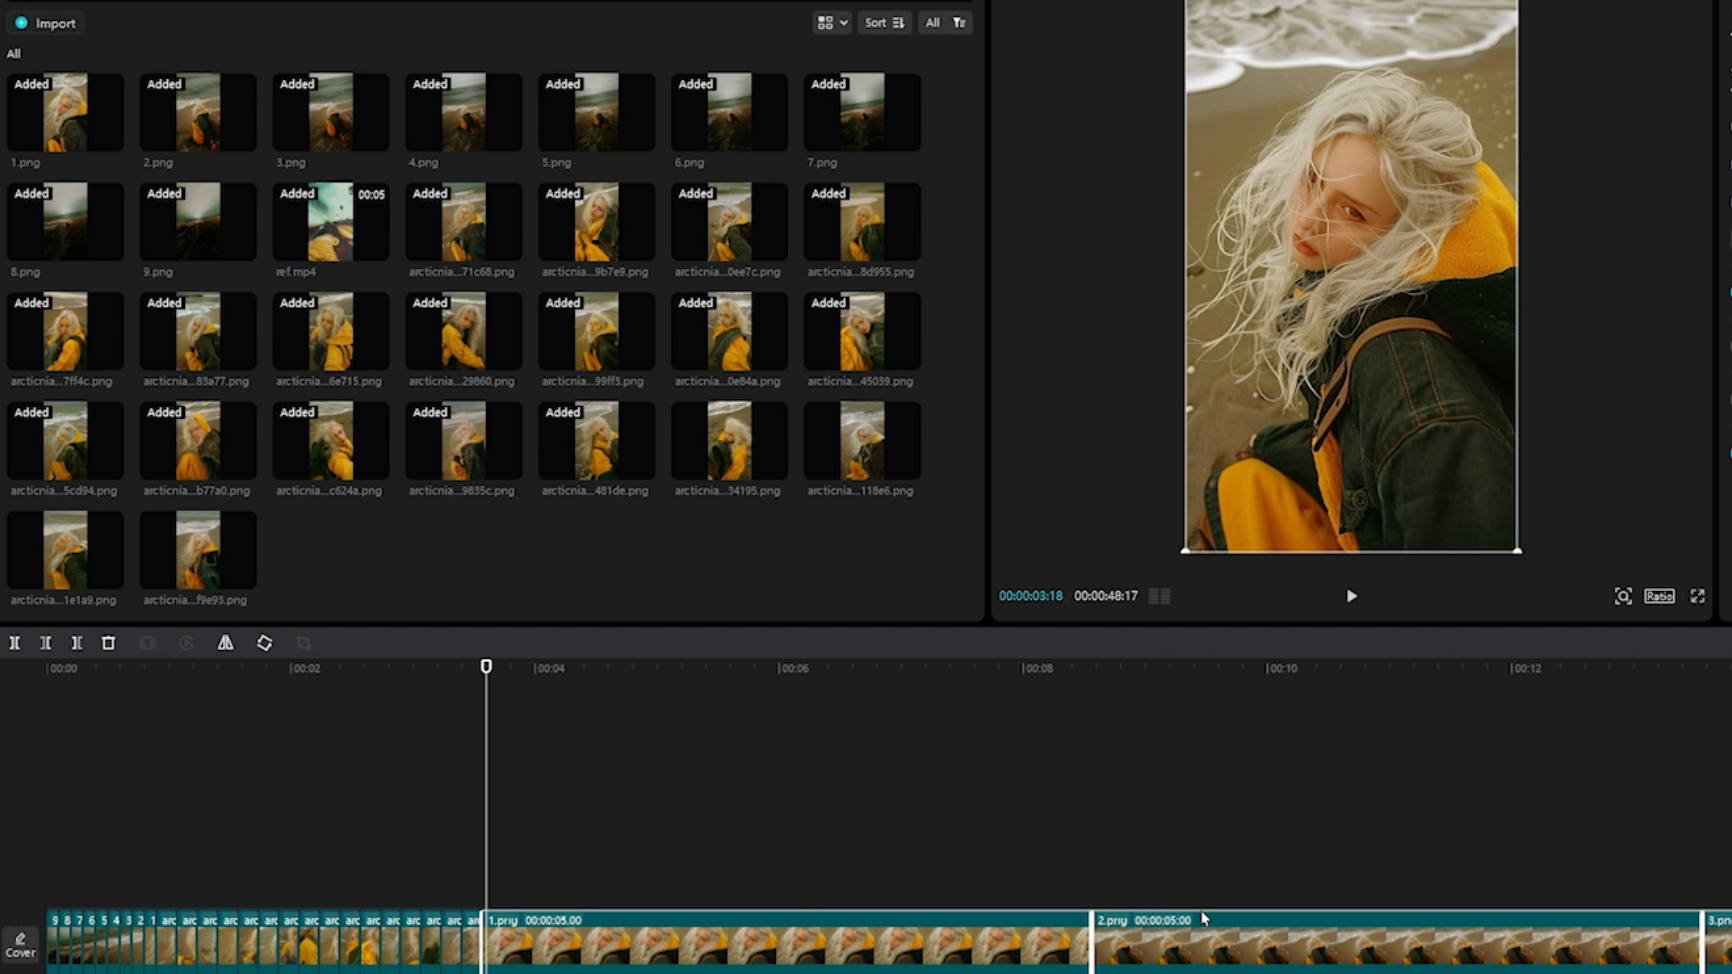
Task: Click the Cover button on timeline
Action: pyautogui.click(x=20, y=945)
